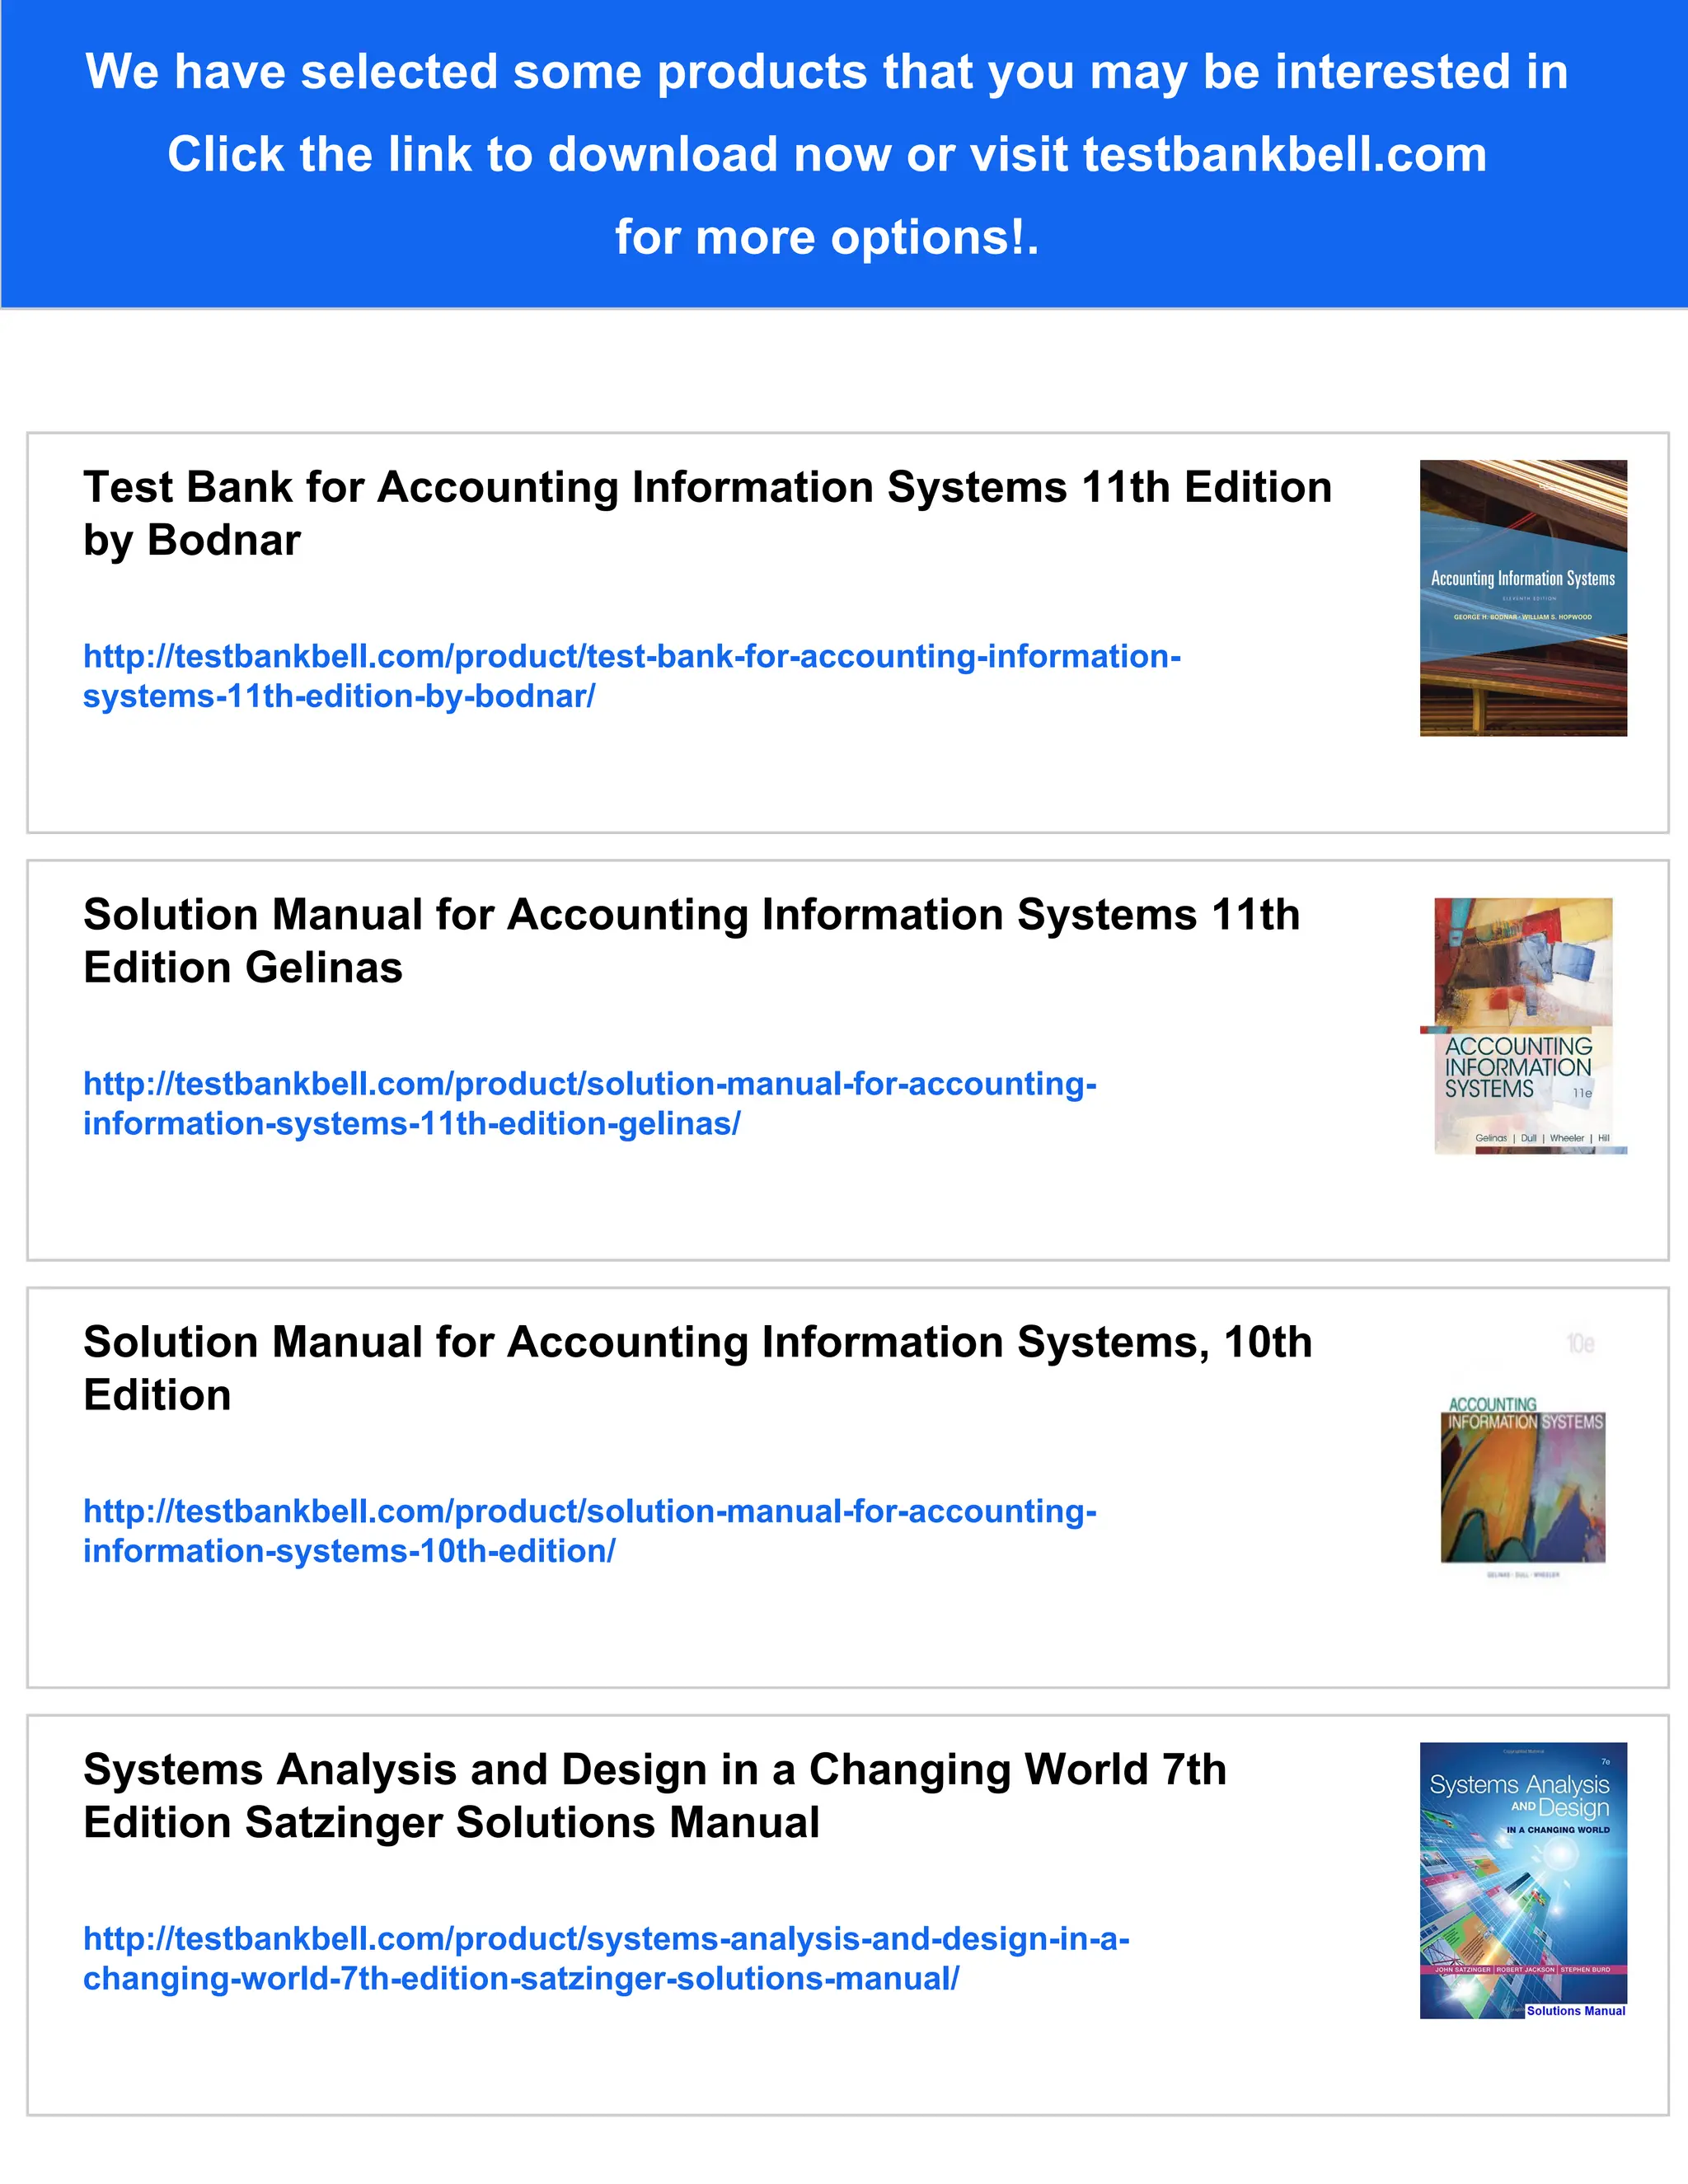Click the 'Edition Gelinas' solution manual heading
The image size is (1688, 2184).
coord(243,968)
